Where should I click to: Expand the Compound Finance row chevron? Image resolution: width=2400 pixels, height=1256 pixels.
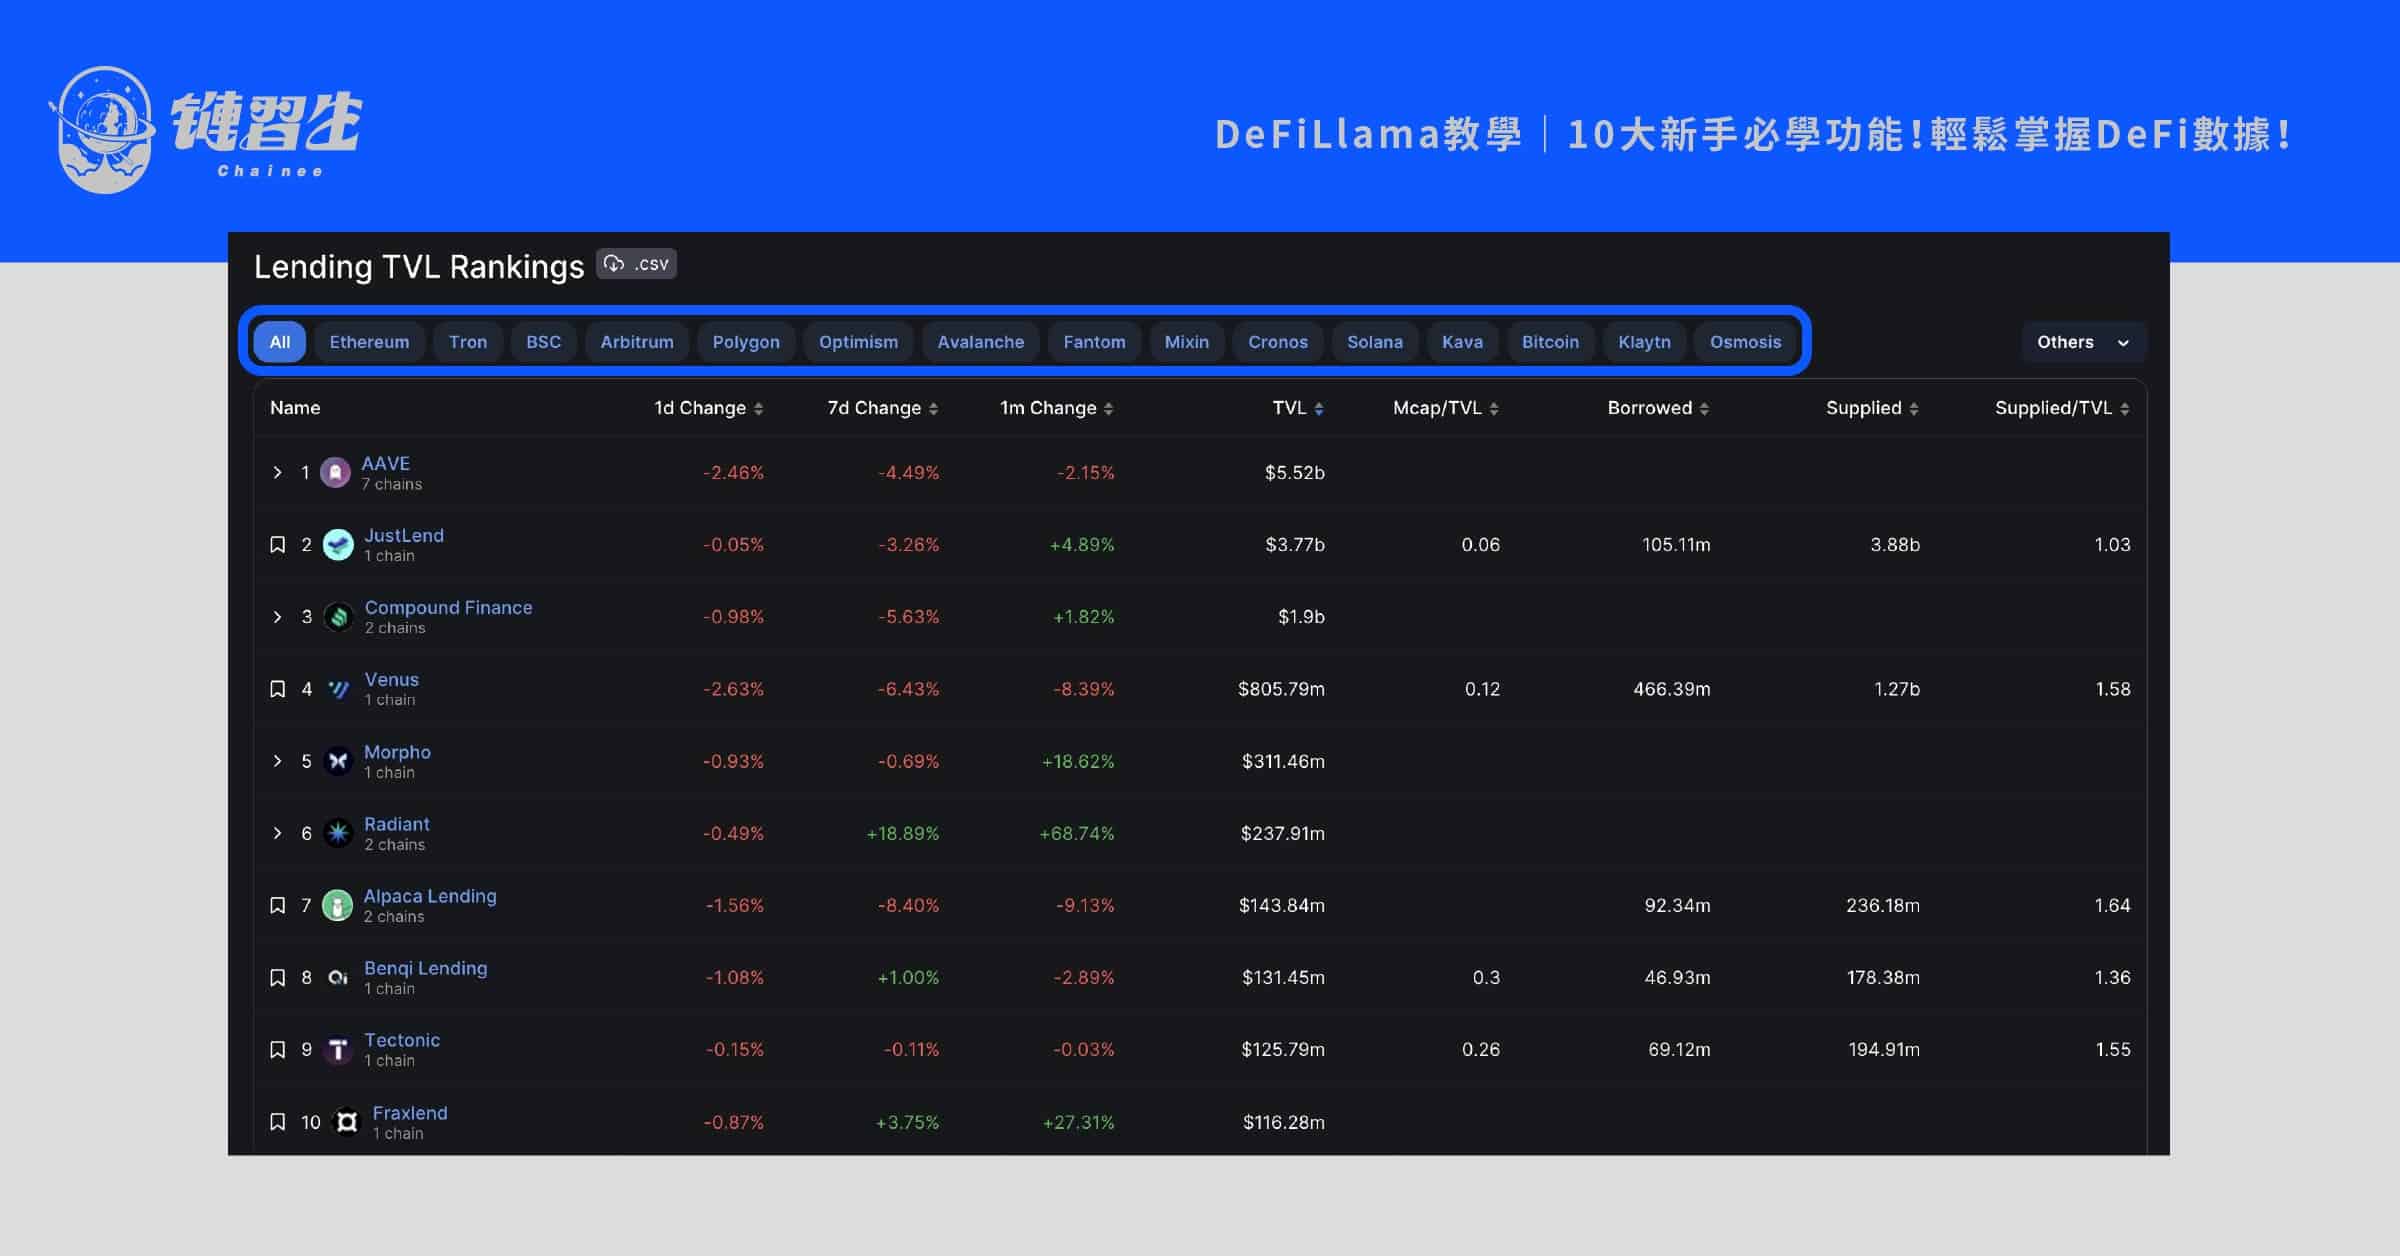point(277,617)
